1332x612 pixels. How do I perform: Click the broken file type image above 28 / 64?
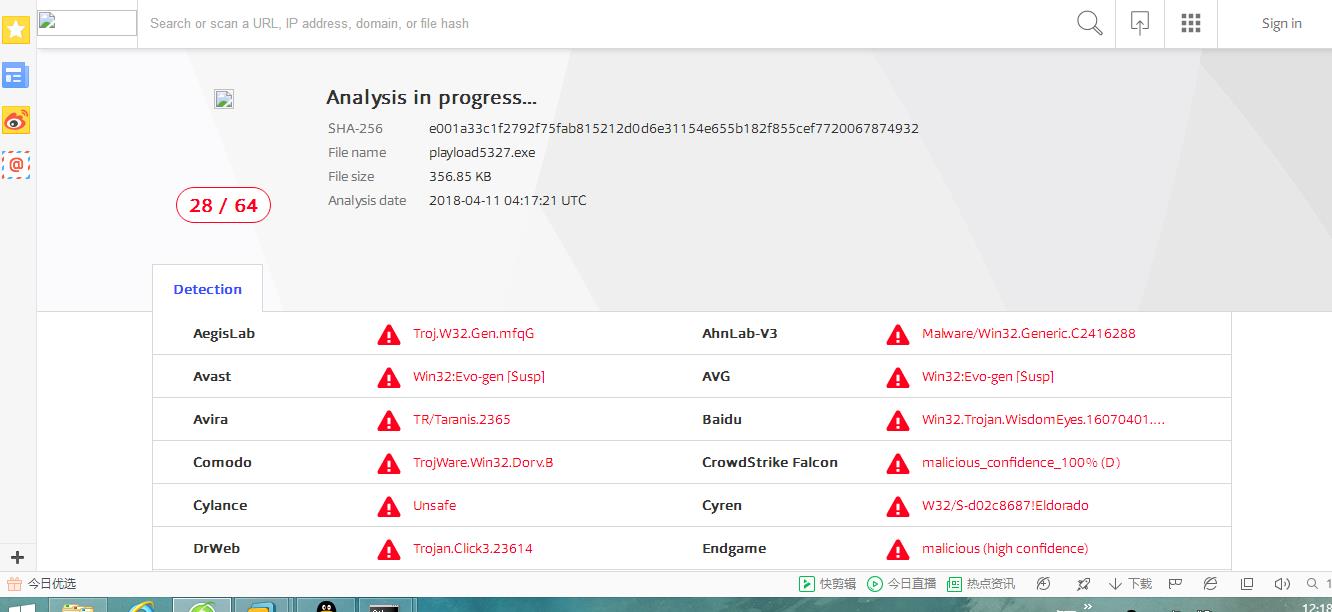224,98
